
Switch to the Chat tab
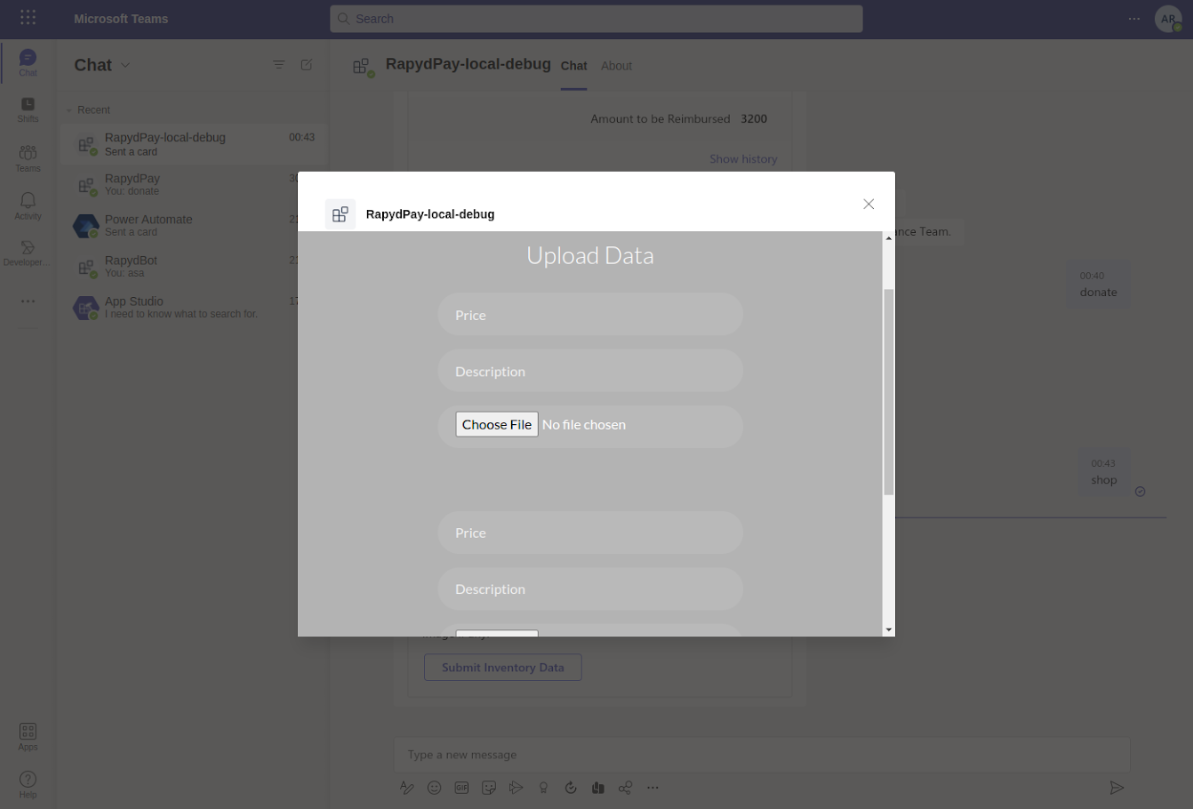574,66
